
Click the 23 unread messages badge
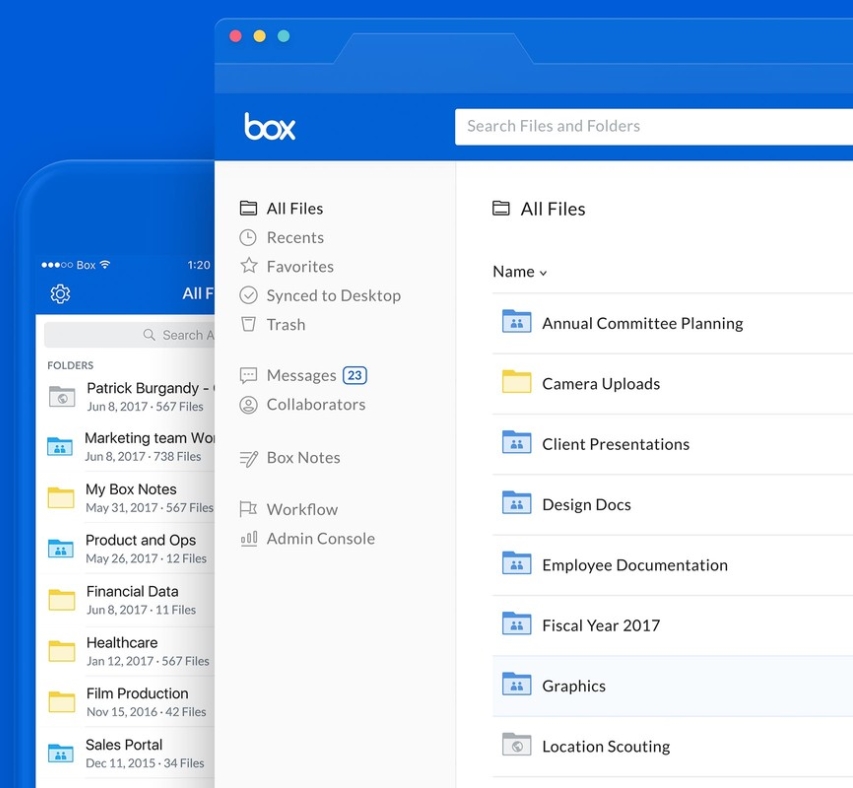tap(355, 375)
